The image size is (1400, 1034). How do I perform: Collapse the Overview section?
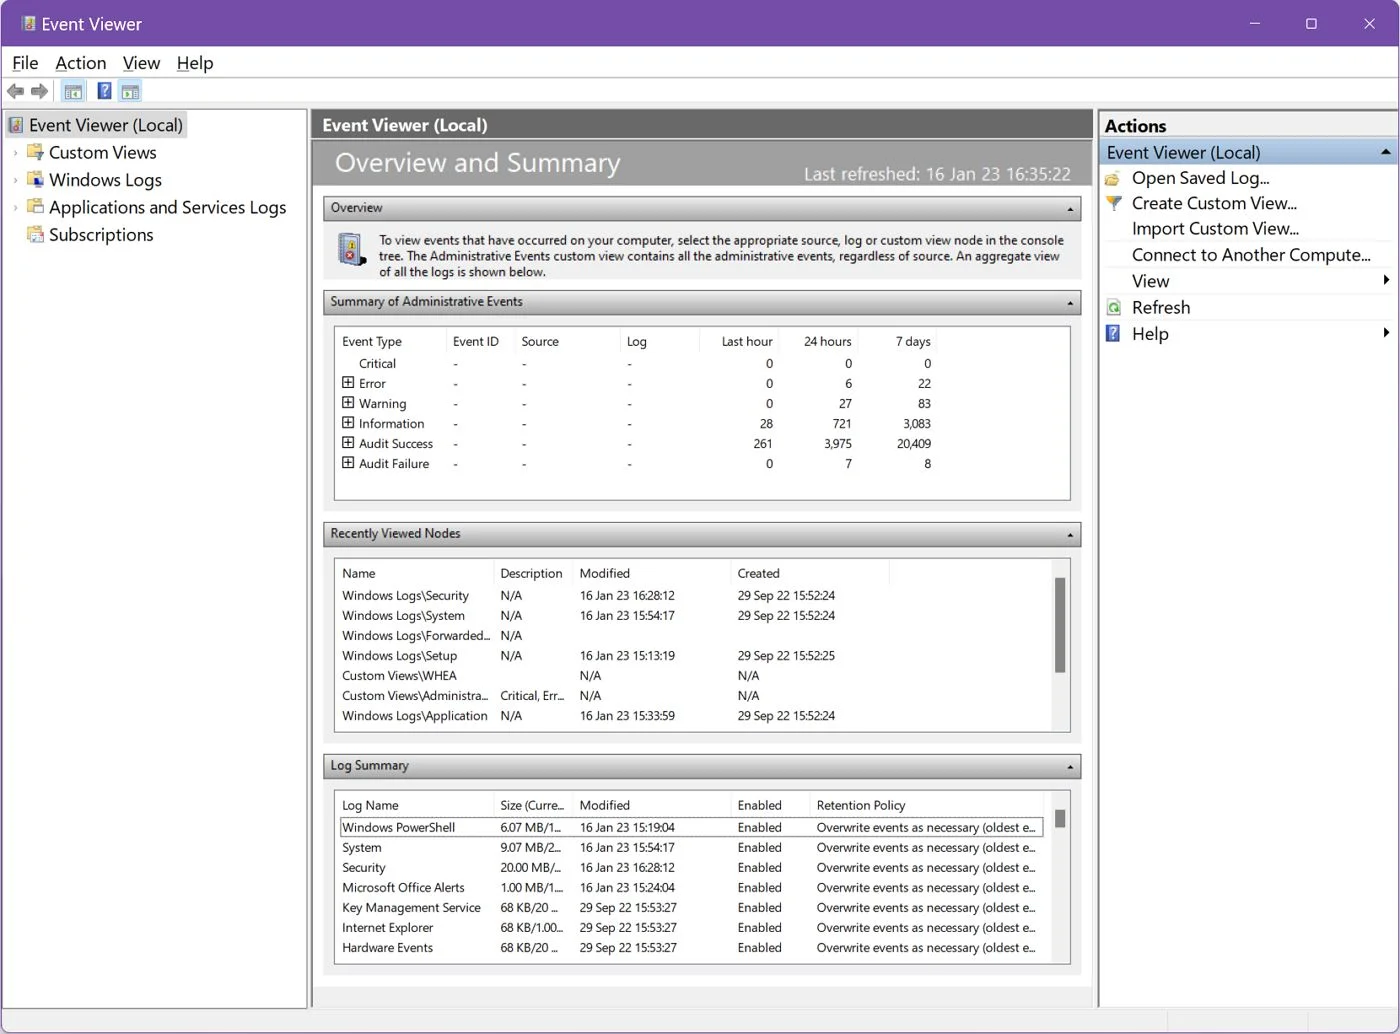[x=1070, y=209]
